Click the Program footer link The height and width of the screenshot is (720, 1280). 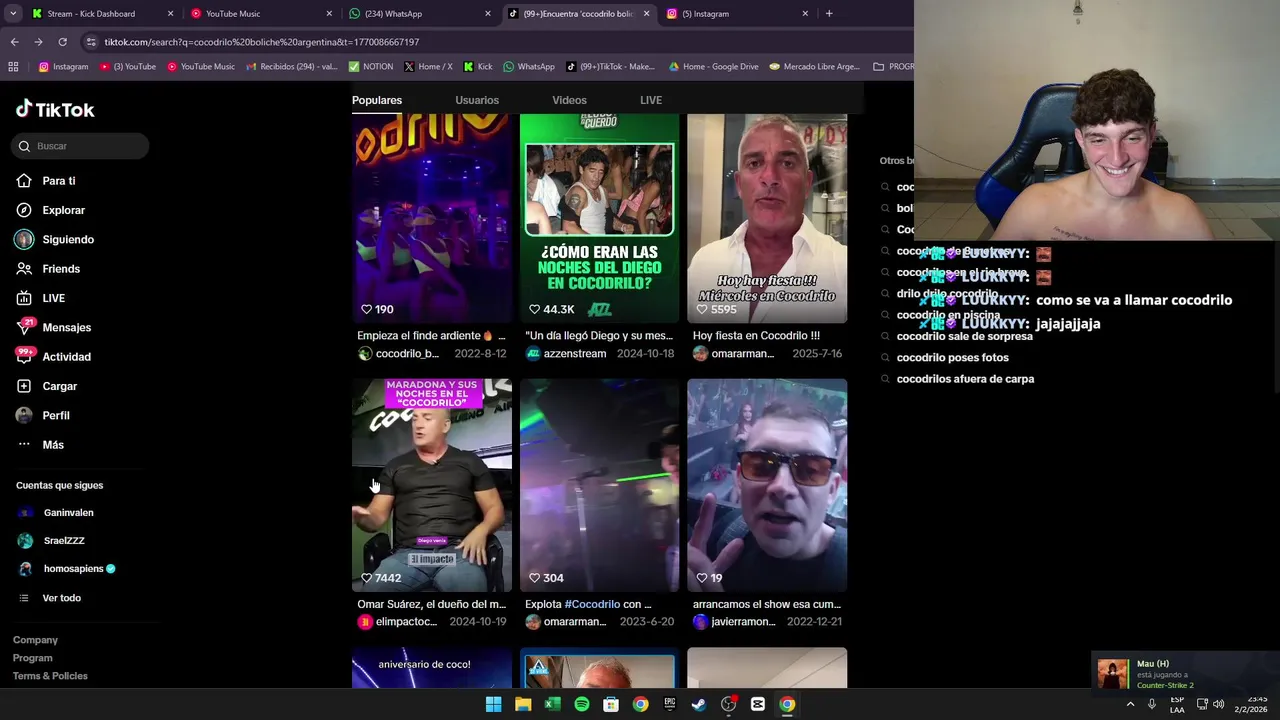click(x=32, y=658)
